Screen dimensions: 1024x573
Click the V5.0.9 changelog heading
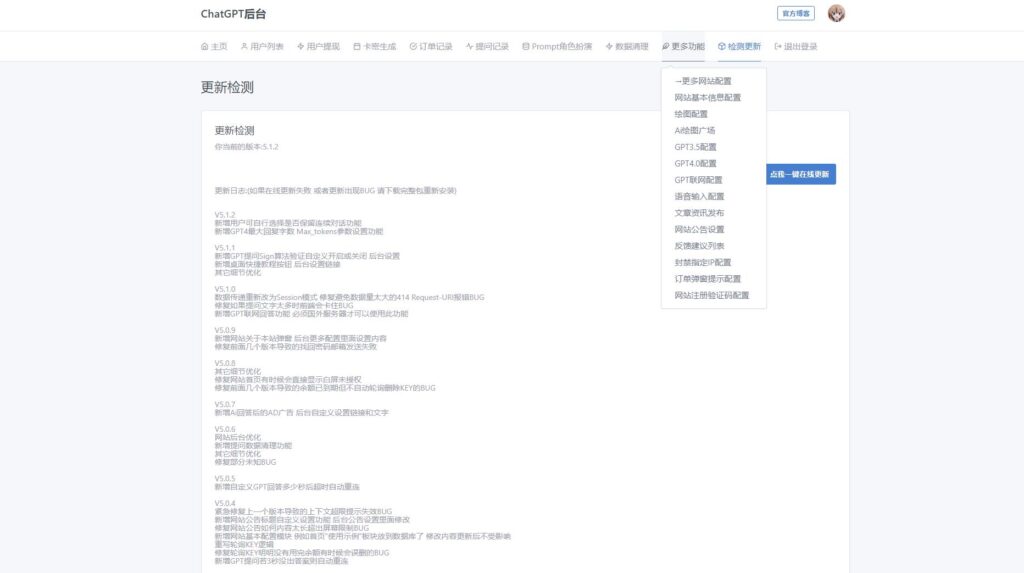click(225, 330)
